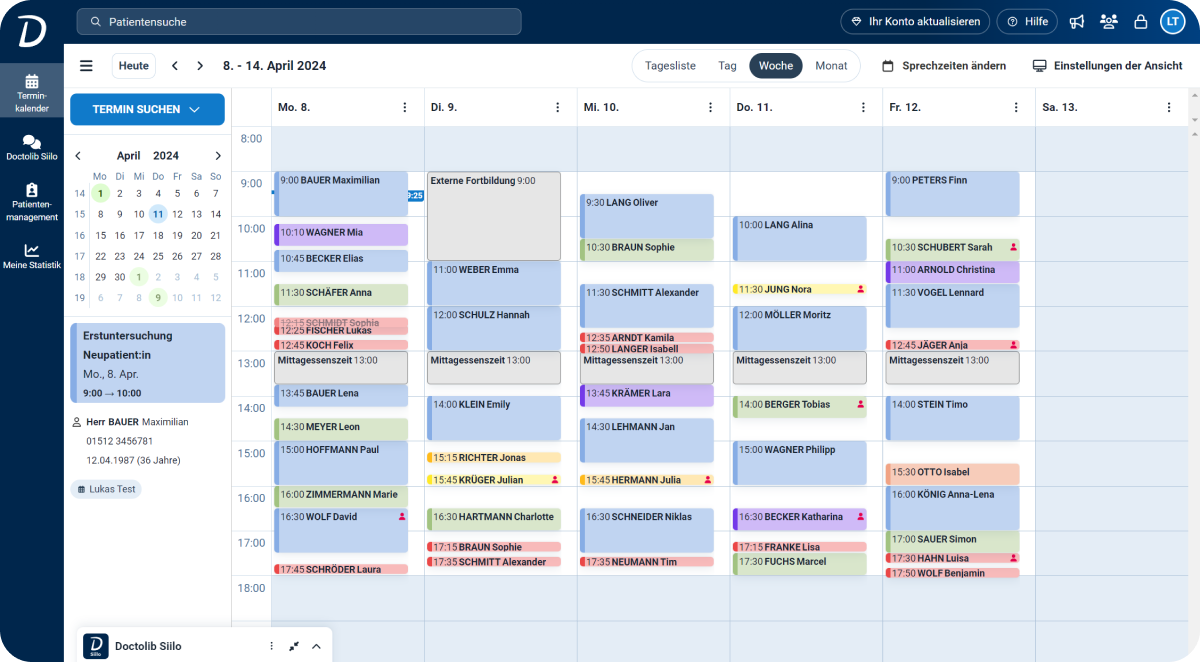
Task: Open the team members icon in header
Action: pyautogui.click(x=1108, y=21)
